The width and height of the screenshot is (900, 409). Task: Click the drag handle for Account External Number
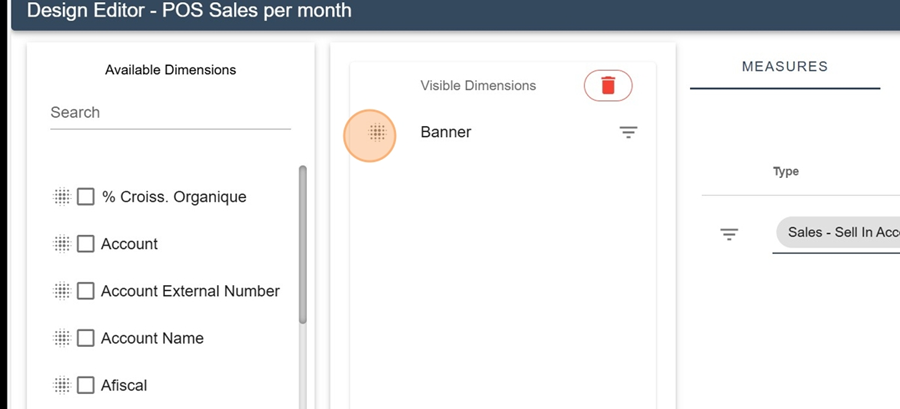(61, 291)
